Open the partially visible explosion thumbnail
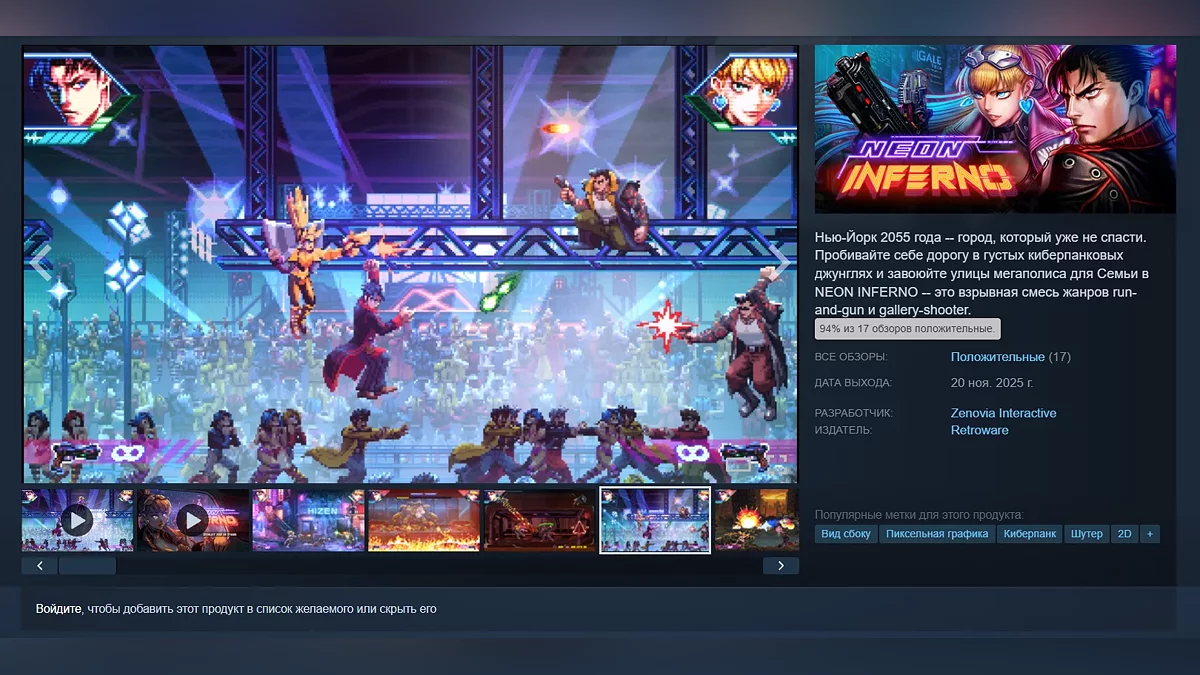This screenshot has width=1200, height=675. (x=756, y=520)
